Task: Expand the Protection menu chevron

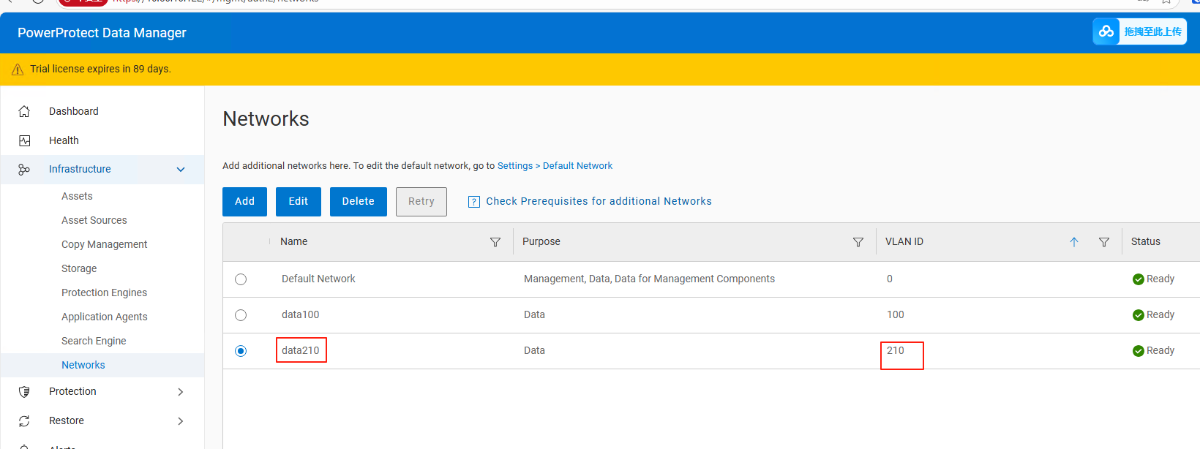Action: [181, 391]
